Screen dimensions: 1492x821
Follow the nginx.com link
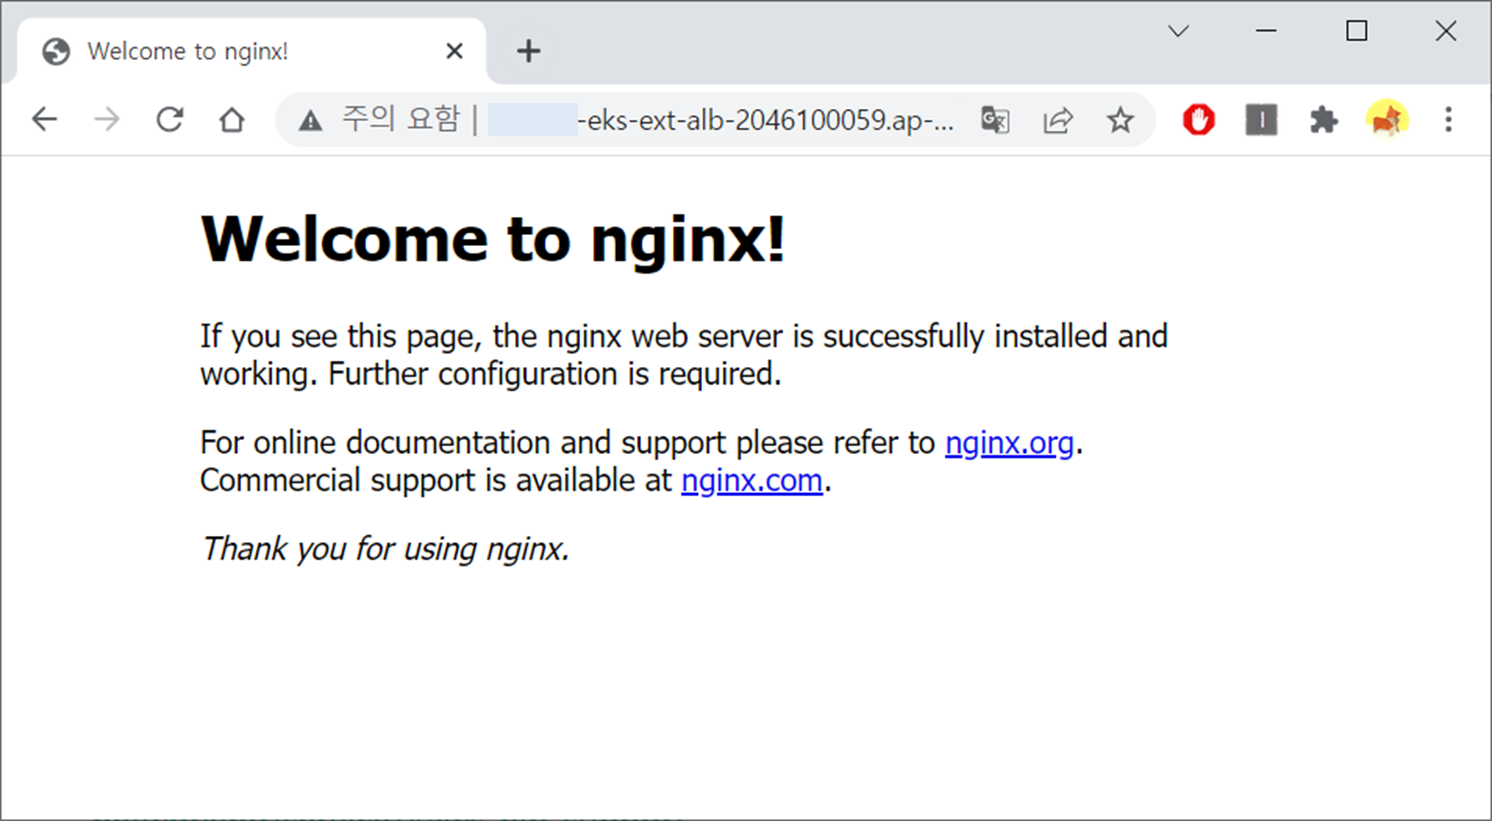coord(752,480)
